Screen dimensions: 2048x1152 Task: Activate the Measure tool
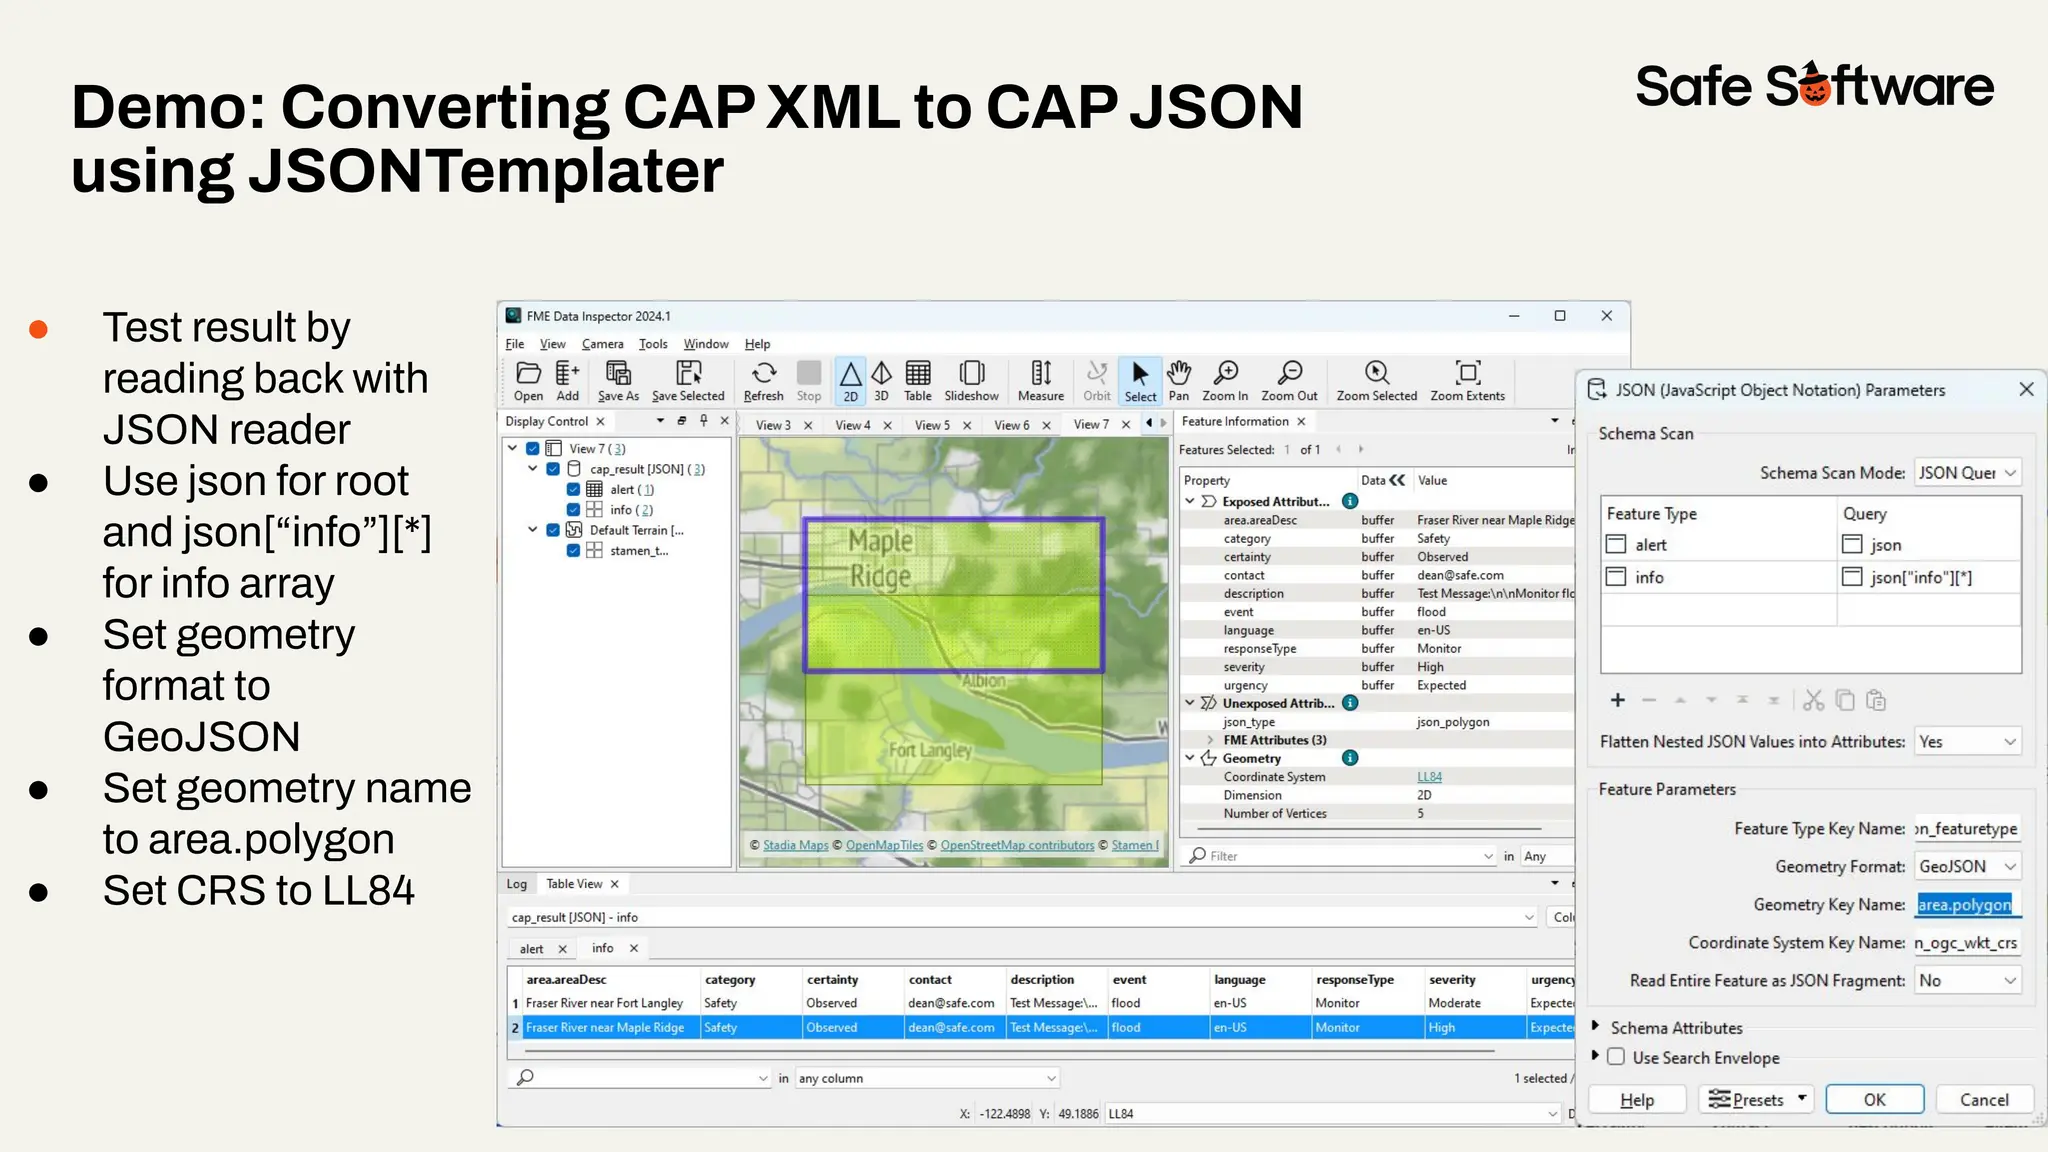[x=1041, y=381]
